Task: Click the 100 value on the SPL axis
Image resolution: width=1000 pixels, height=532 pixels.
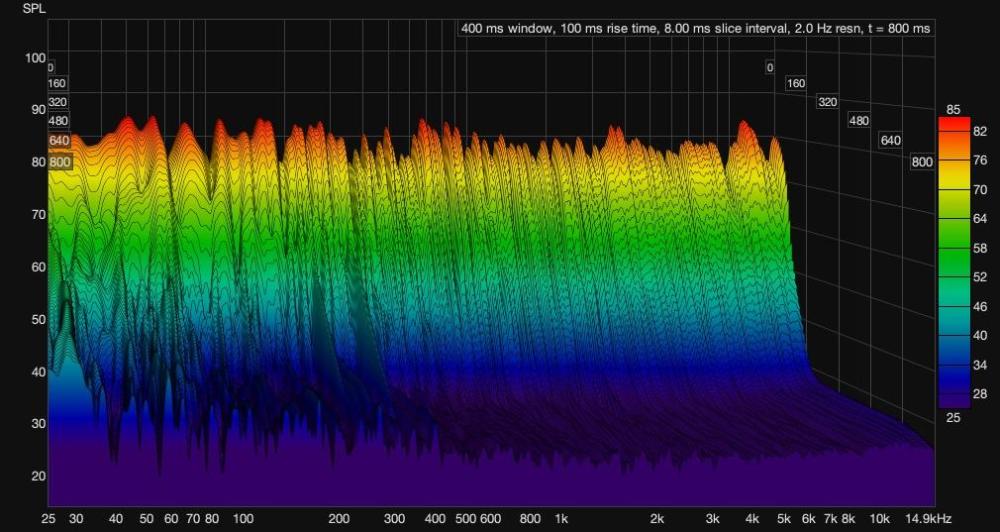Action: click(34, 58)
